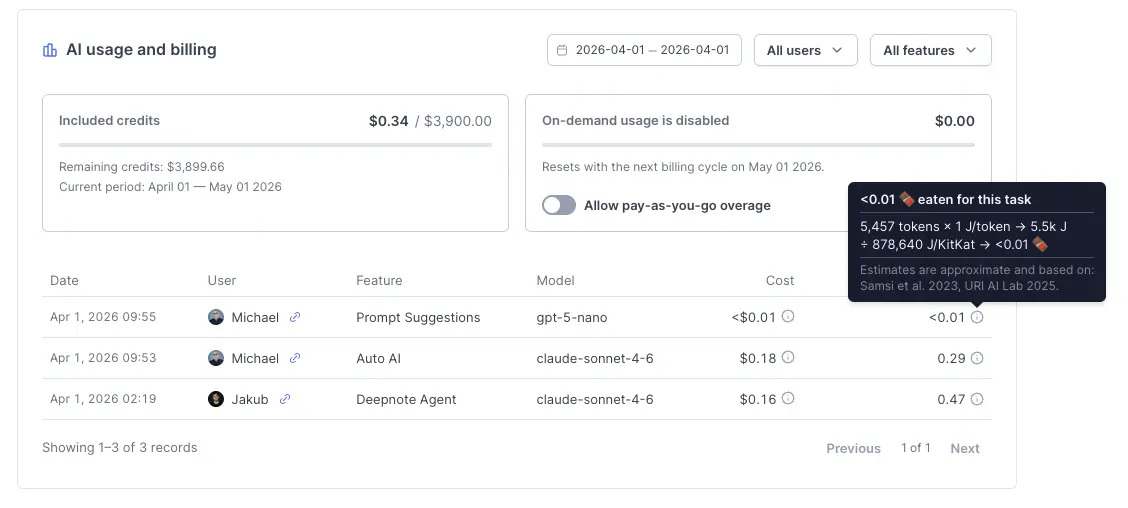Viewport: 1128px width, 508px height.
Task: Go to the Next page
Action: point(965,448)
